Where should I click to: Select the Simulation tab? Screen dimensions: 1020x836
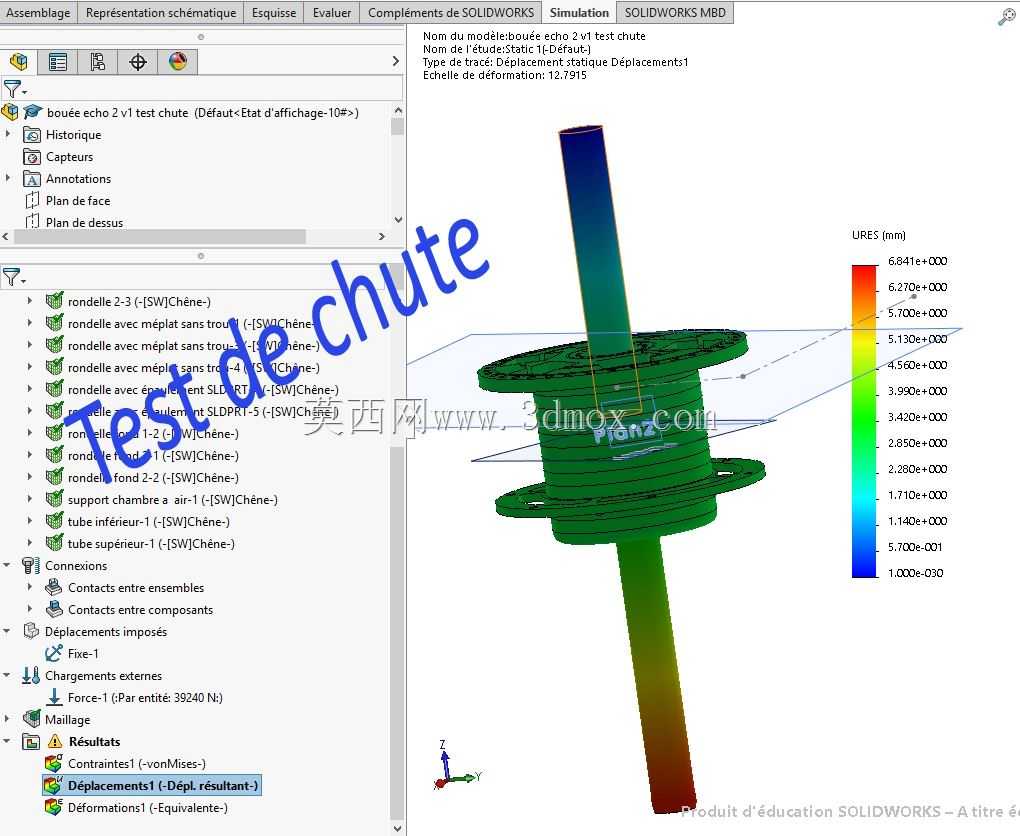(x=579, y=12)
